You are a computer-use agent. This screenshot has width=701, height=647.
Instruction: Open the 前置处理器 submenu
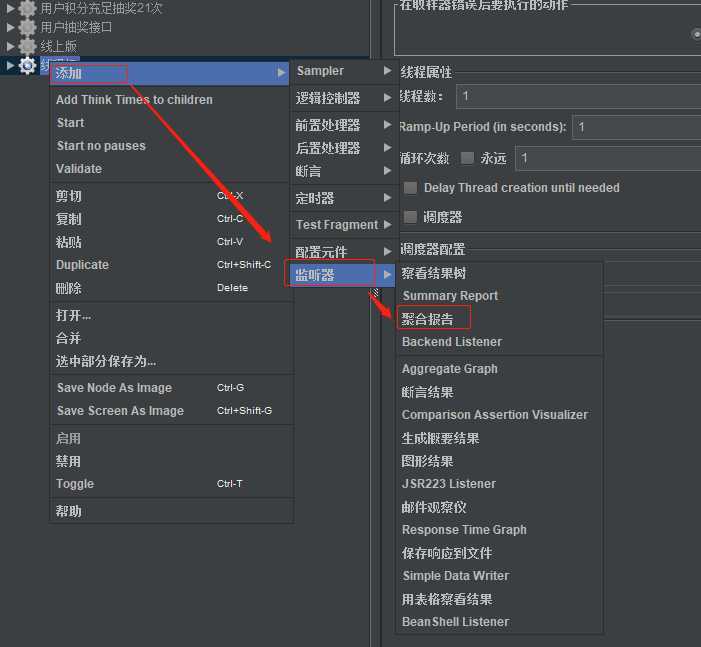pyautogui.click(x=343, y=125)
